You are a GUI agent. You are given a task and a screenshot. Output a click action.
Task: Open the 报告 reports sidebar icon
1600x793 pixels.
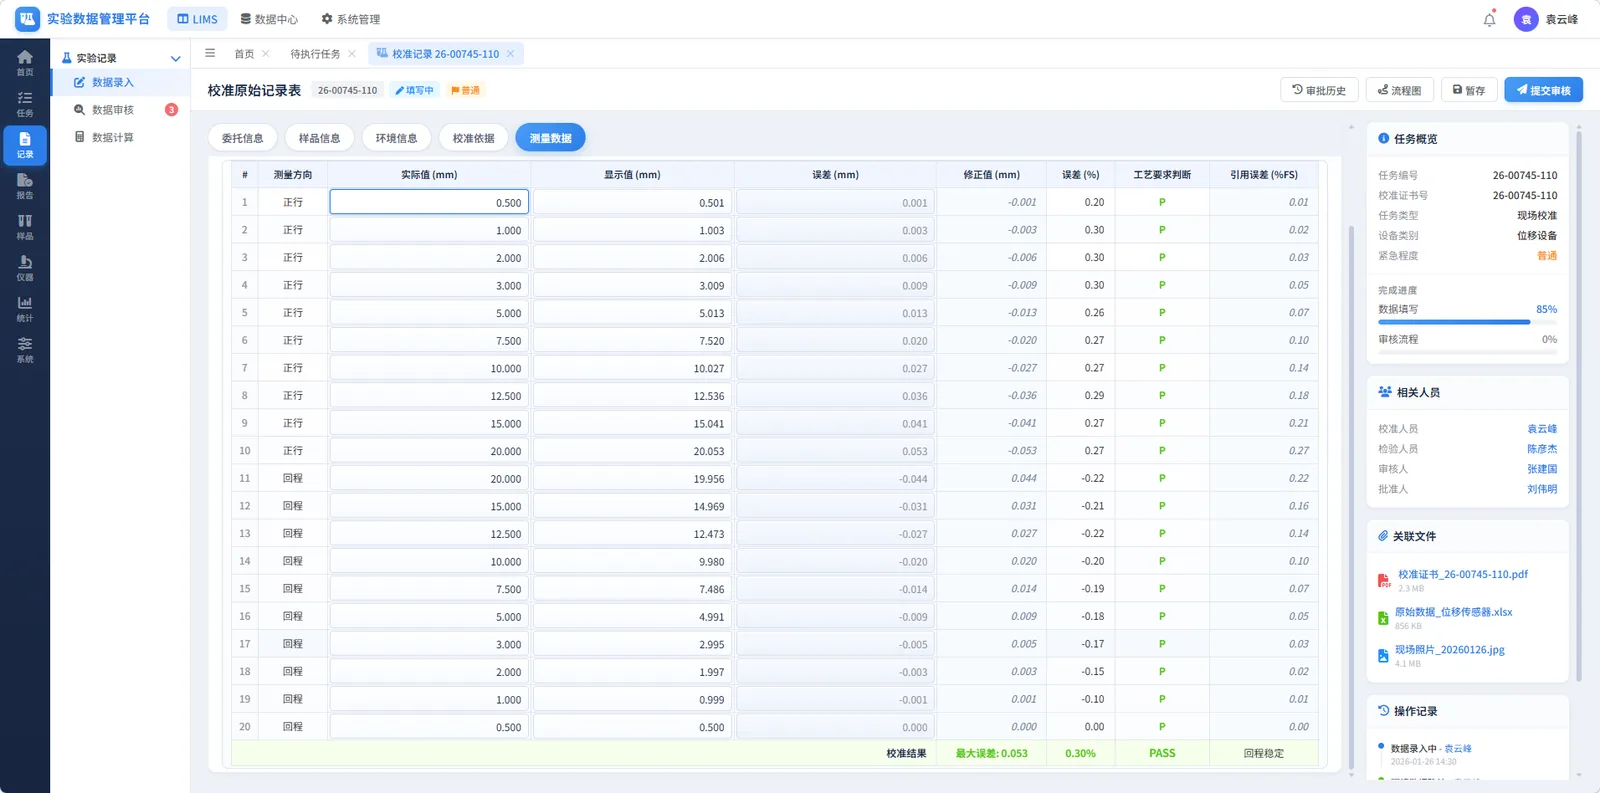pos(25,186)
